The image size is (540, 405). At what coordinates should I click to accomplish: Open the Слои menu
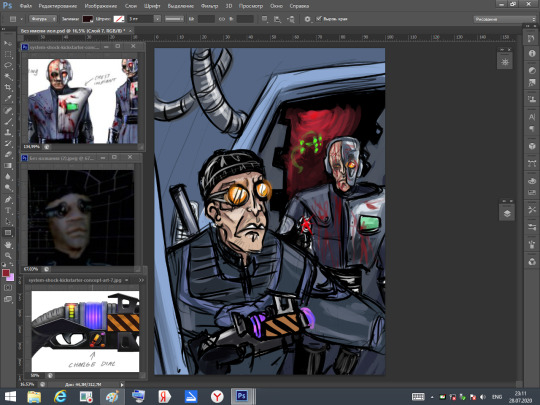[131, 6]
